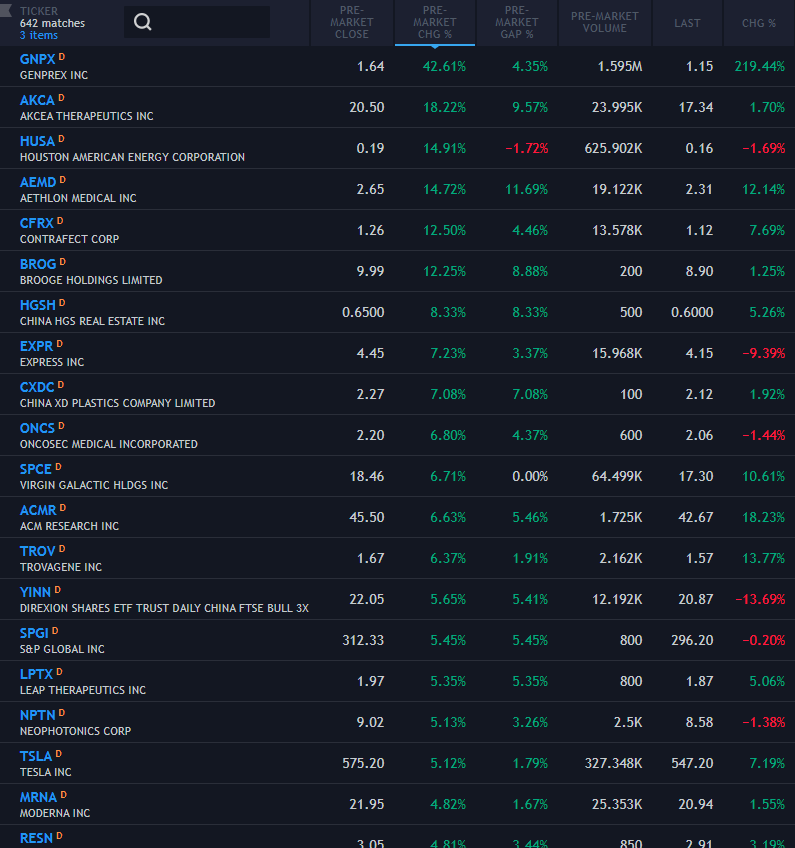
Task: Sort by Last column header
Action: (687, 23)
